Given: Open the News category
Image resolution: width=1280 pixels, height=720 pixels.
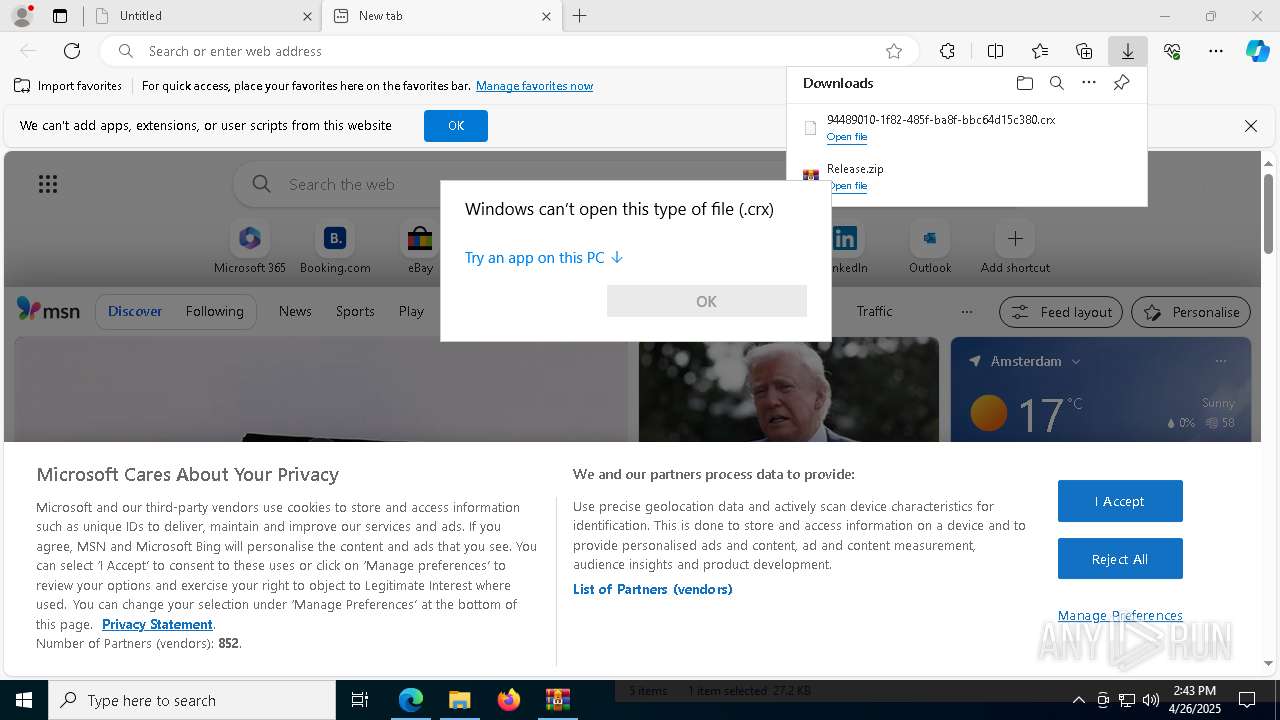Looking at the screenshot, I should 295,311.
